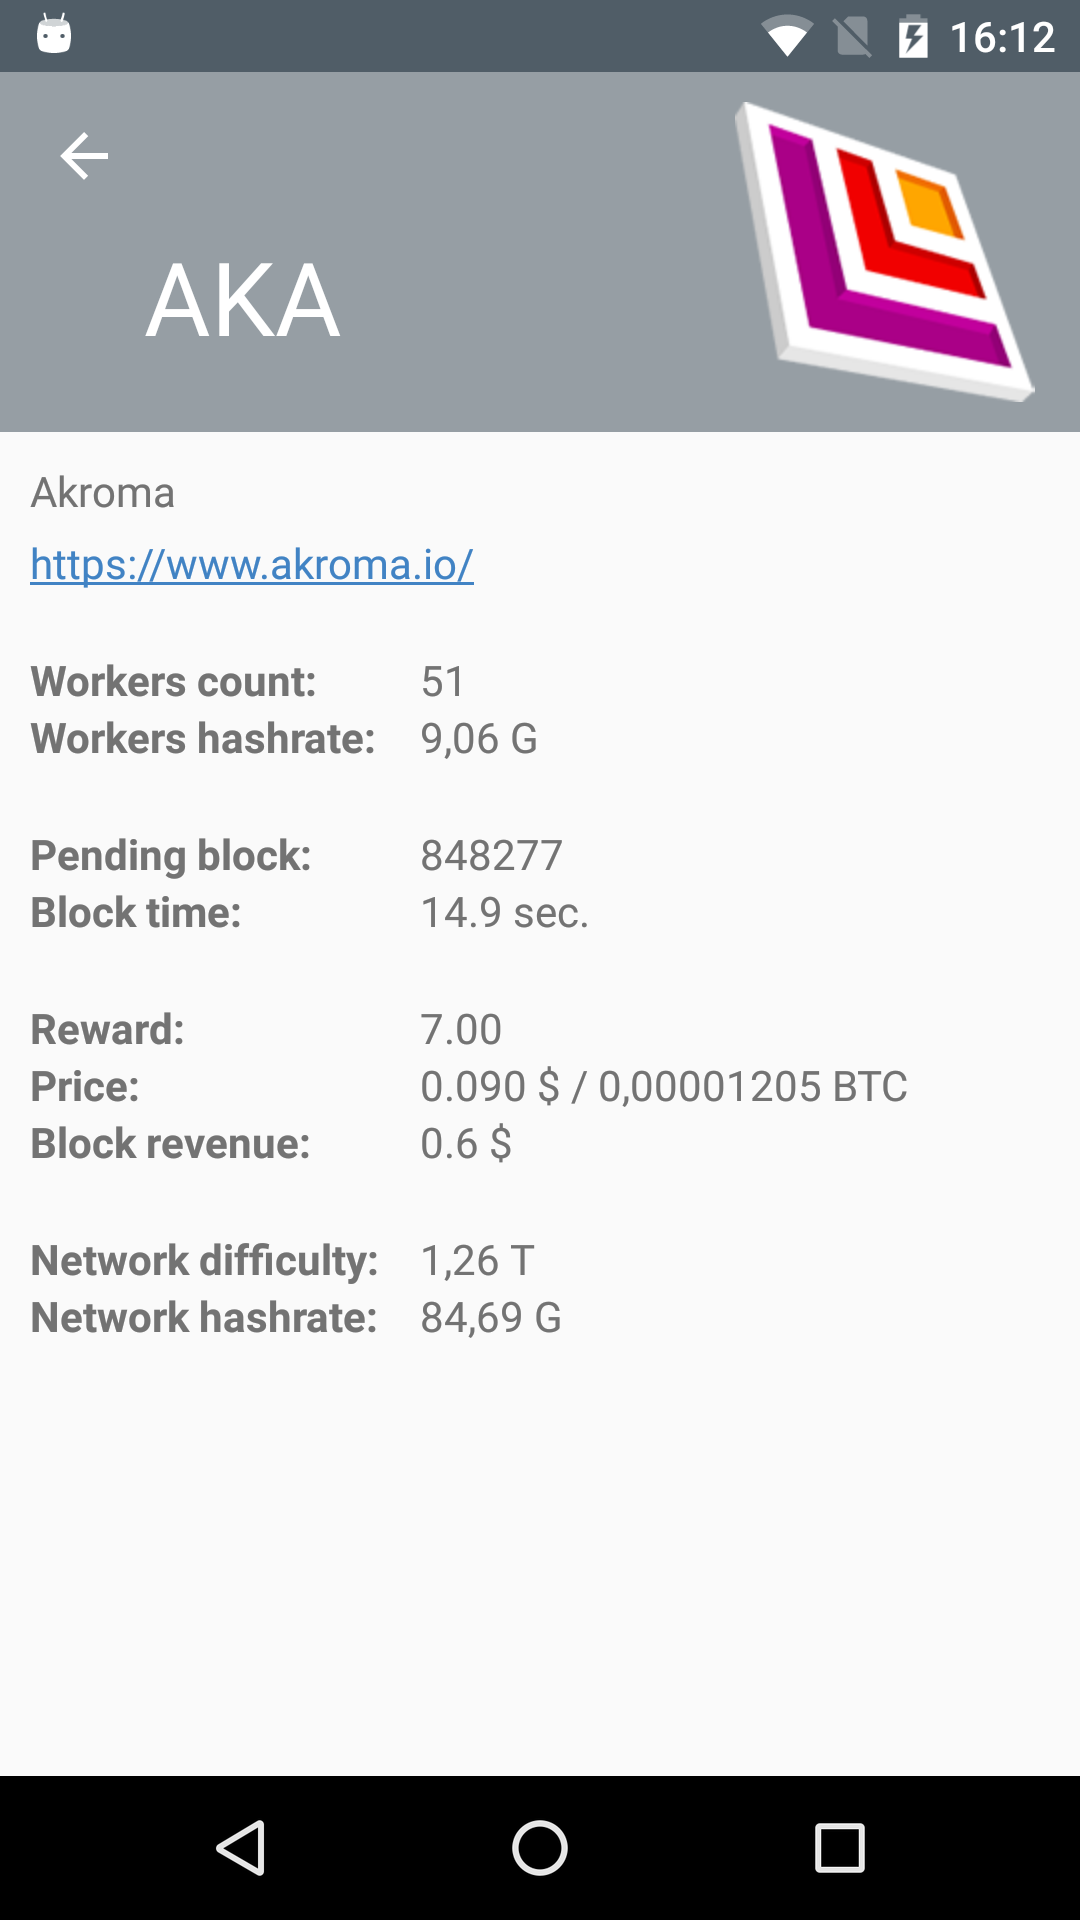Tap the battery charging icon
This screenshot has width=1080, height=1920.
tap(913, 37)
